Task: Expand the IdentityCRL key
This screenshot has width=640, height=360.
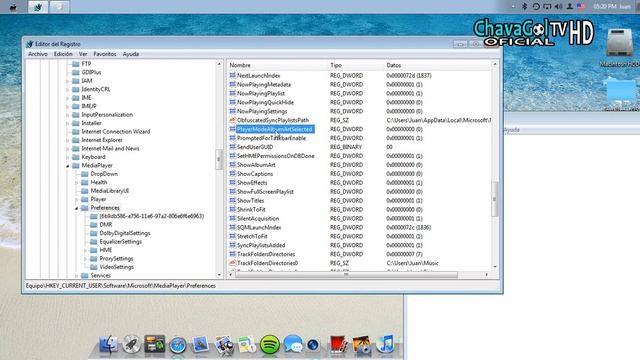Action: pyautogui.click(x=68, y=89)
